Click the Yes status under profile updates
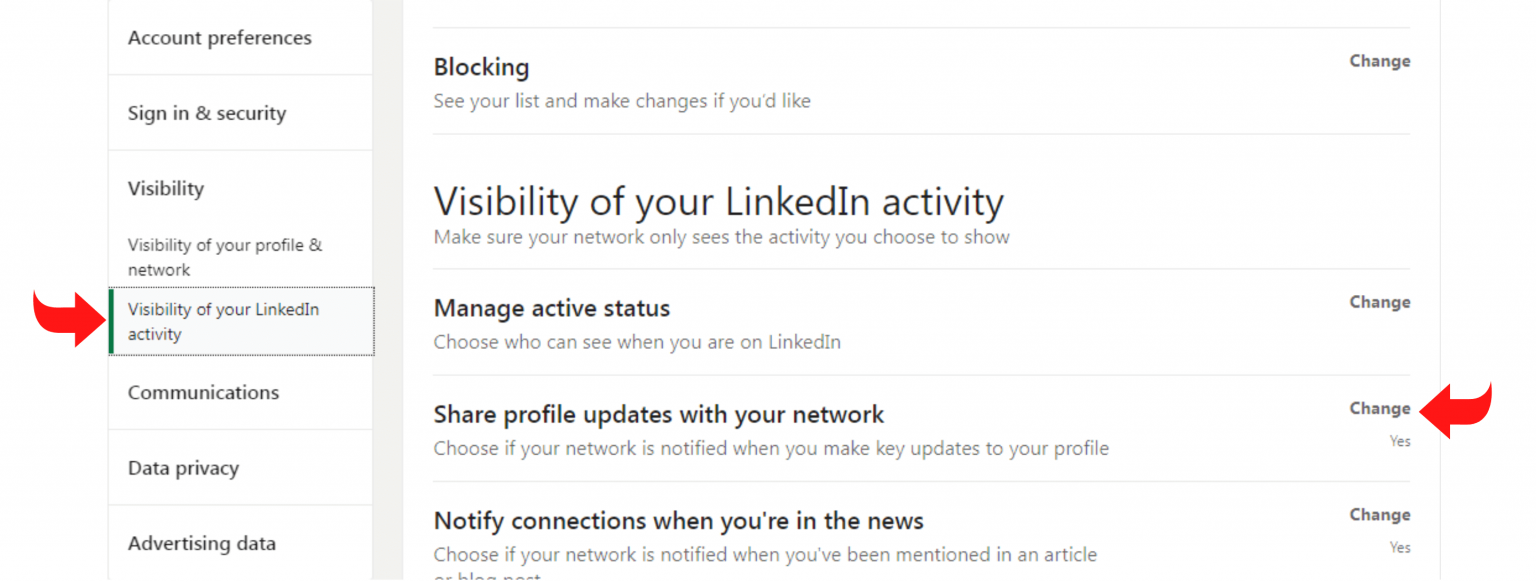The image size is (1536, 582). [x=1399, y=440]
